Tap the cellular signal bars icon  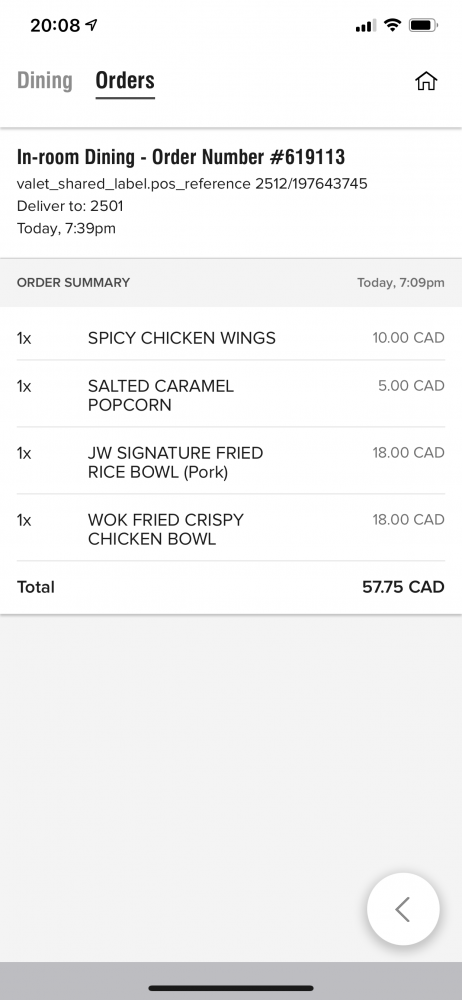click(366, 26)
